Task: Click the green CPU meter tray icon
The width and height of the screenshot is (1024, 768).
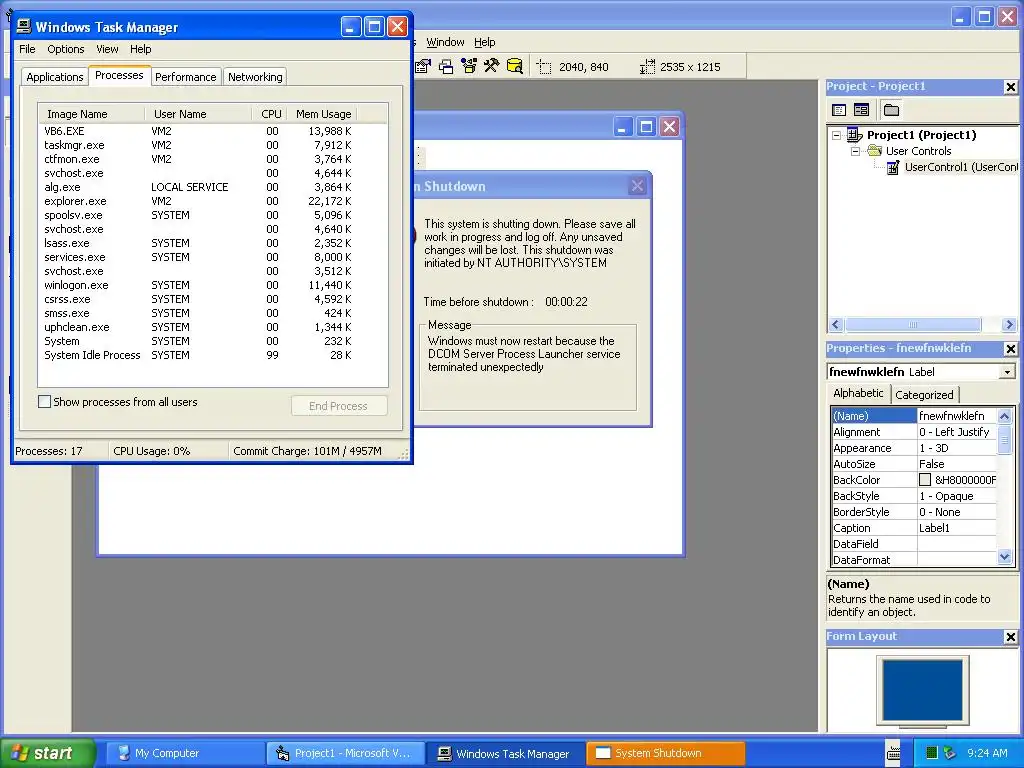Action: tap(932, 753)
